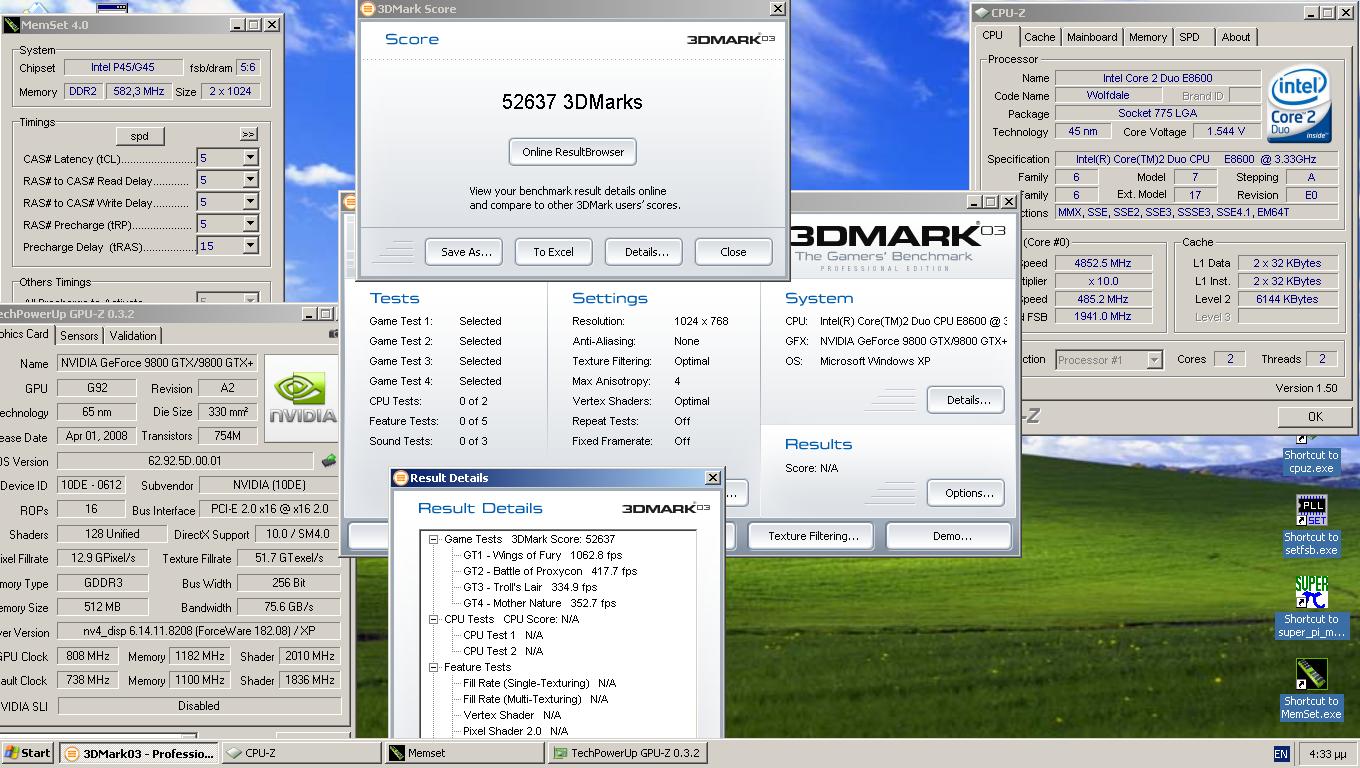Click the BIOS Version field 62.92.5D.00.01

click(185, 461)
